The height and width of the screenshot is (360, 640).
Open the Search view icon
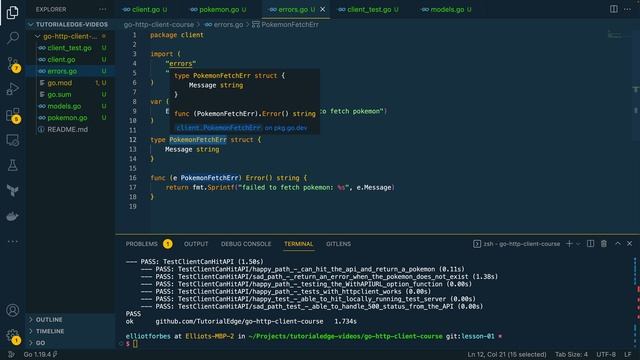(x=12, y=38)
